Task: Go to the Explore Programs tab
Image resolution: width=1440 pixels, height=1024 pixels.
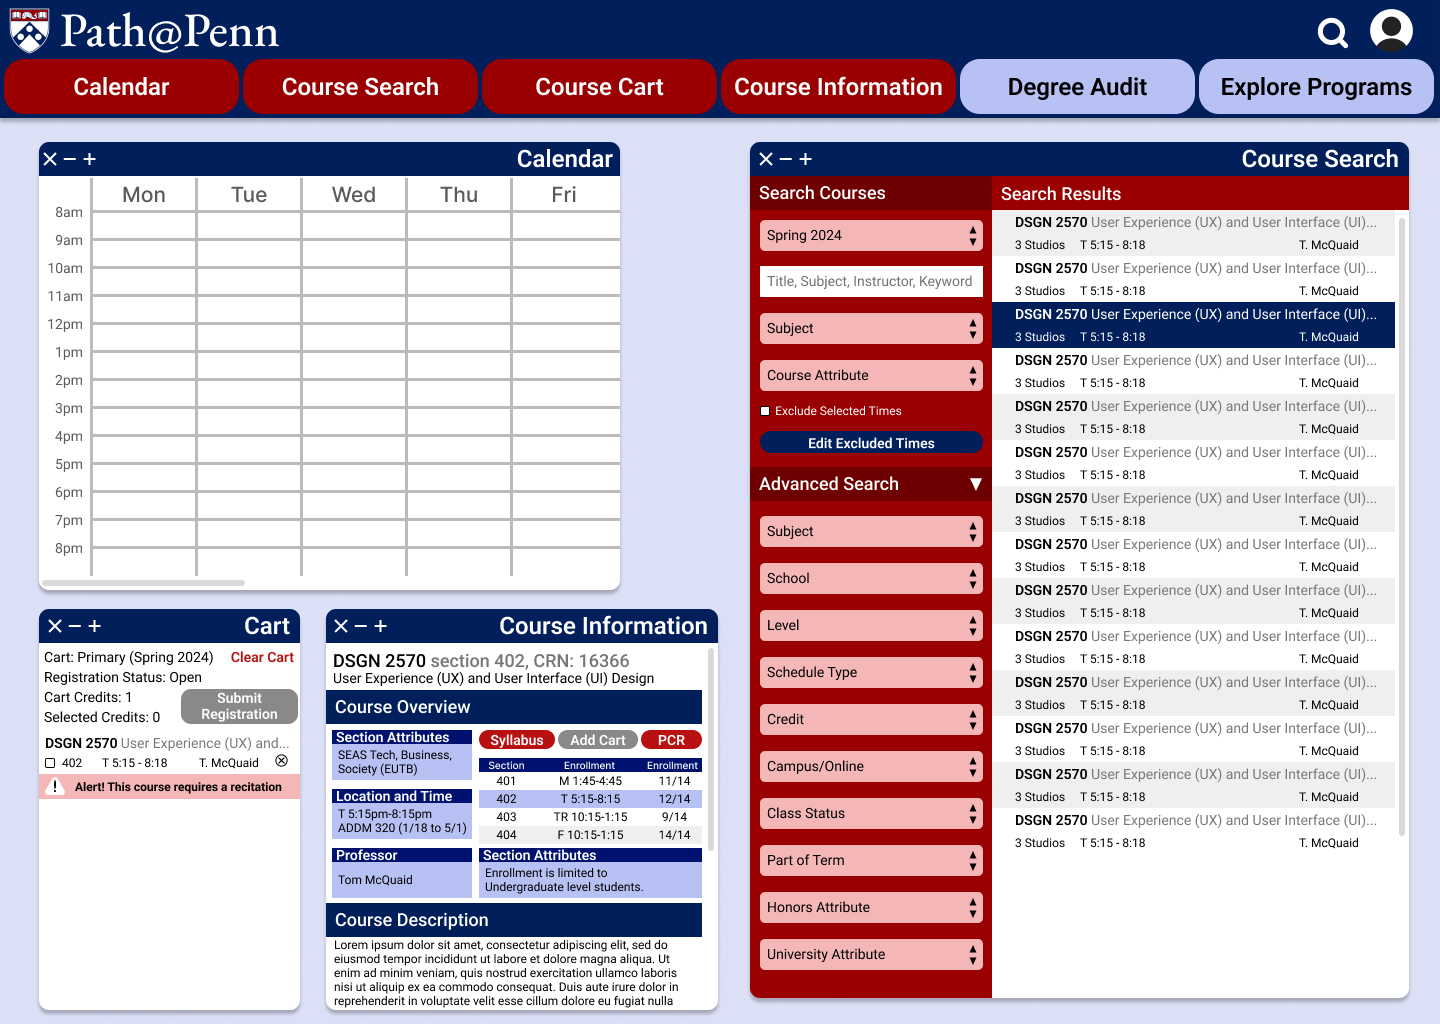Action: tap(1316, 87)
